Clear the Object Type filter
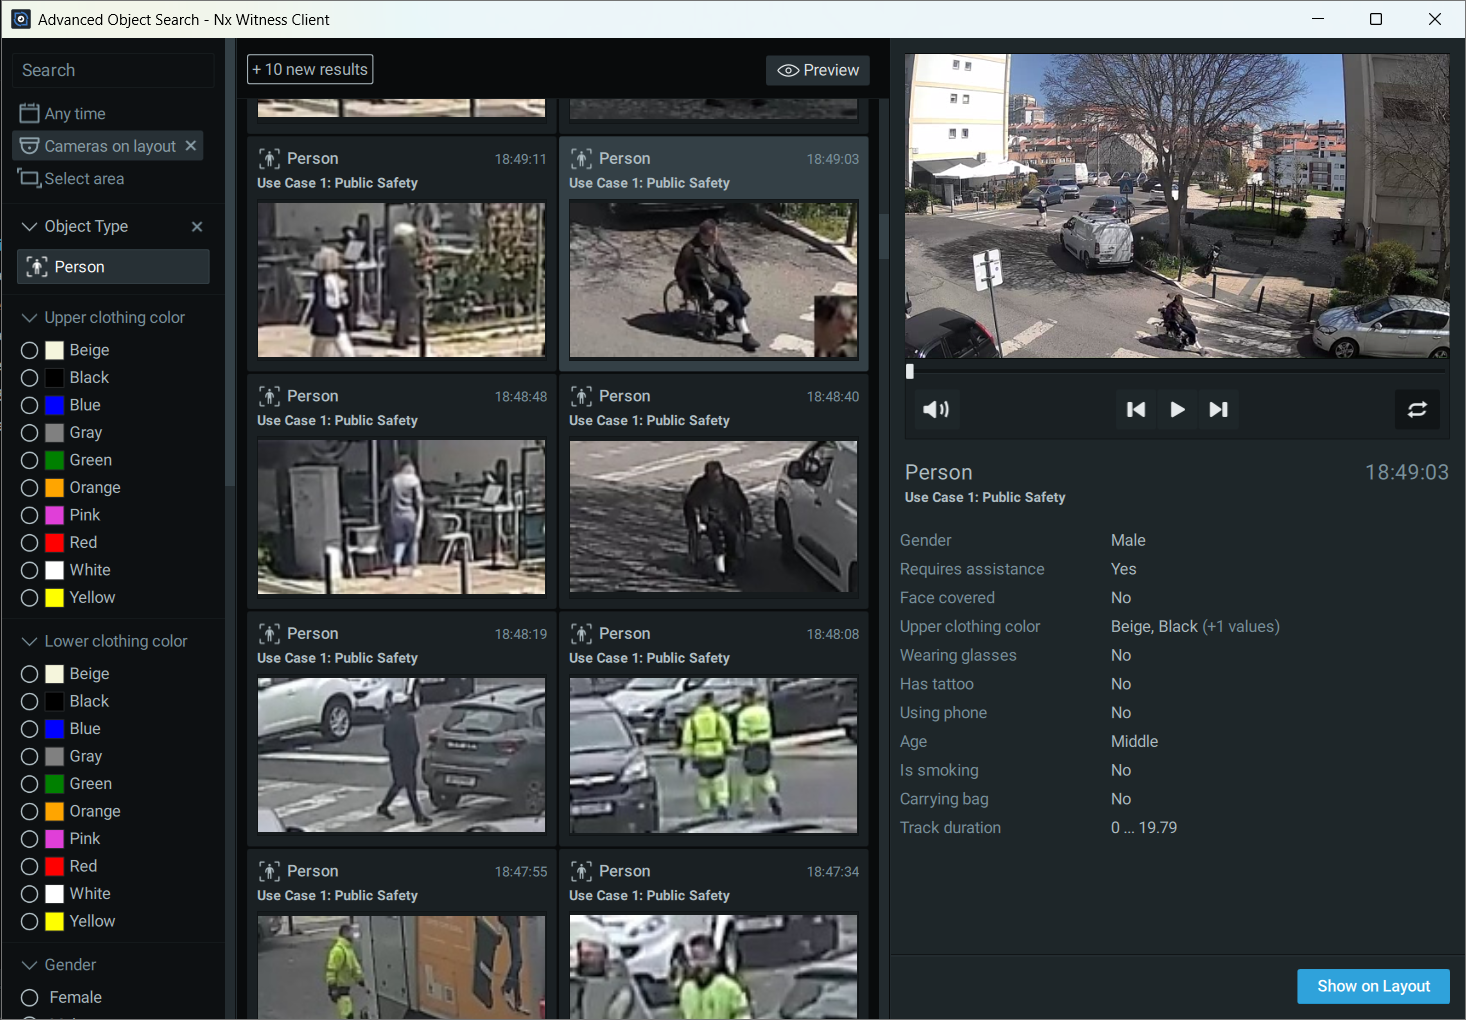Screen dimensions: 1466x1020 pyautogui.click(x=197, y=227)
